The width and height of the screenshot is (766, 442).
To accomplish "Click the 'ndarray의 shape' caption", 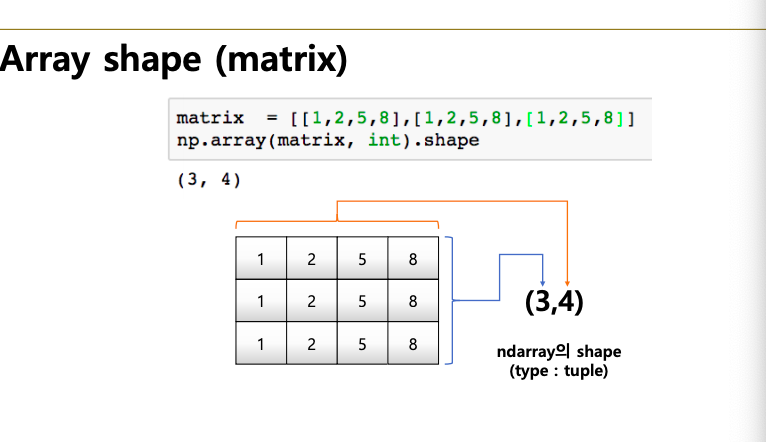I will click(559, 351).
